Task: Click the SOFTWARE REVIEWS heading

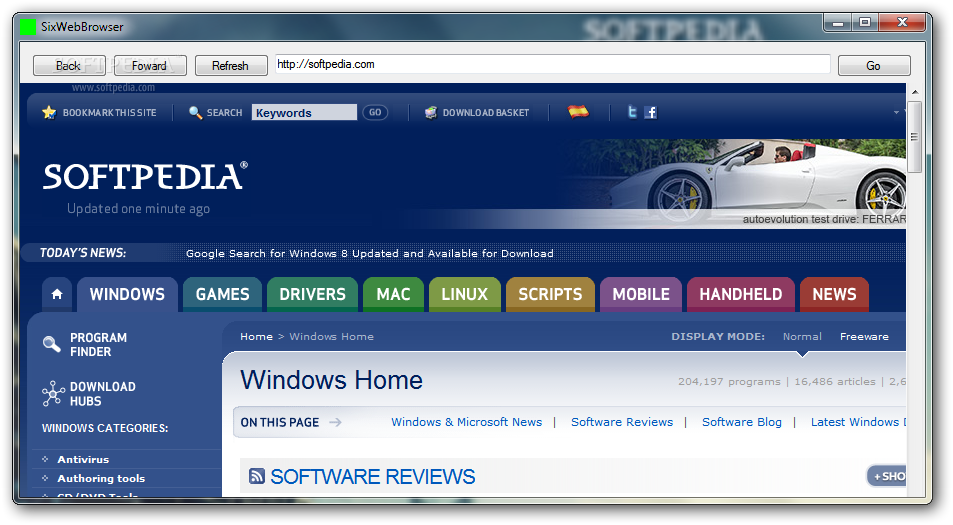Action: pos(373,477)
